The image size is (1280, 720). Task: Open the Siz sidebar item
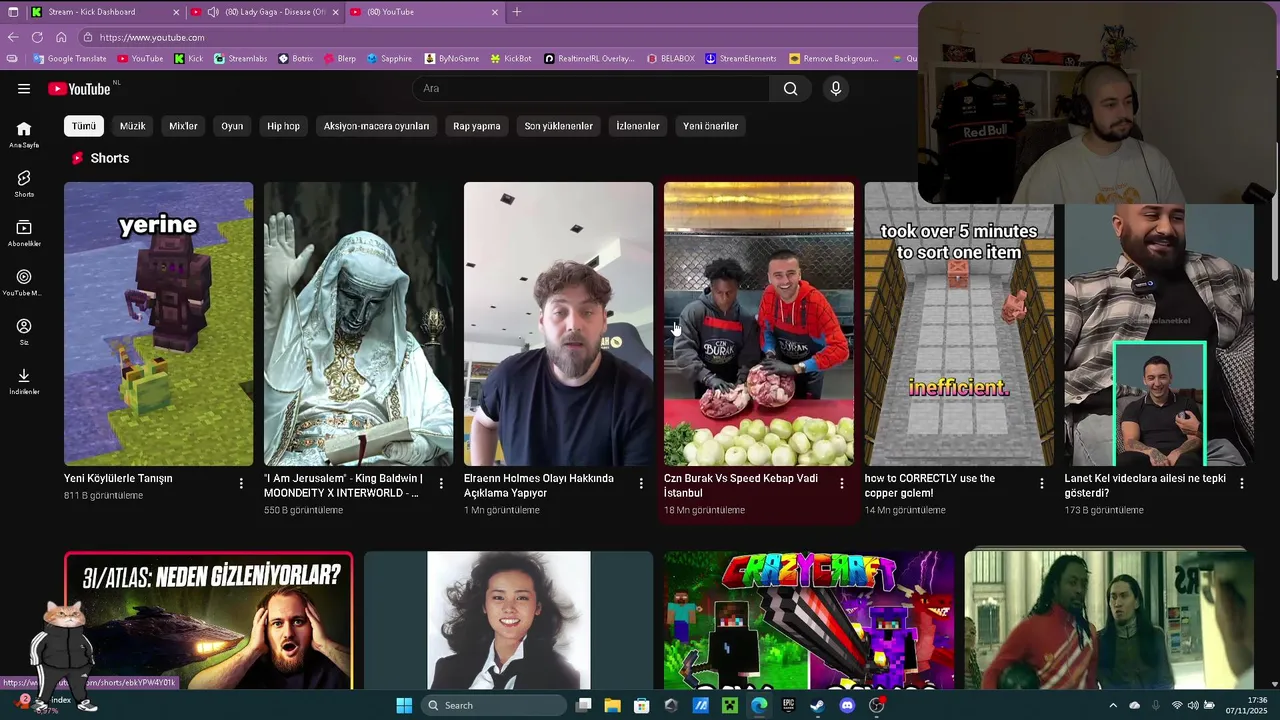24,331
